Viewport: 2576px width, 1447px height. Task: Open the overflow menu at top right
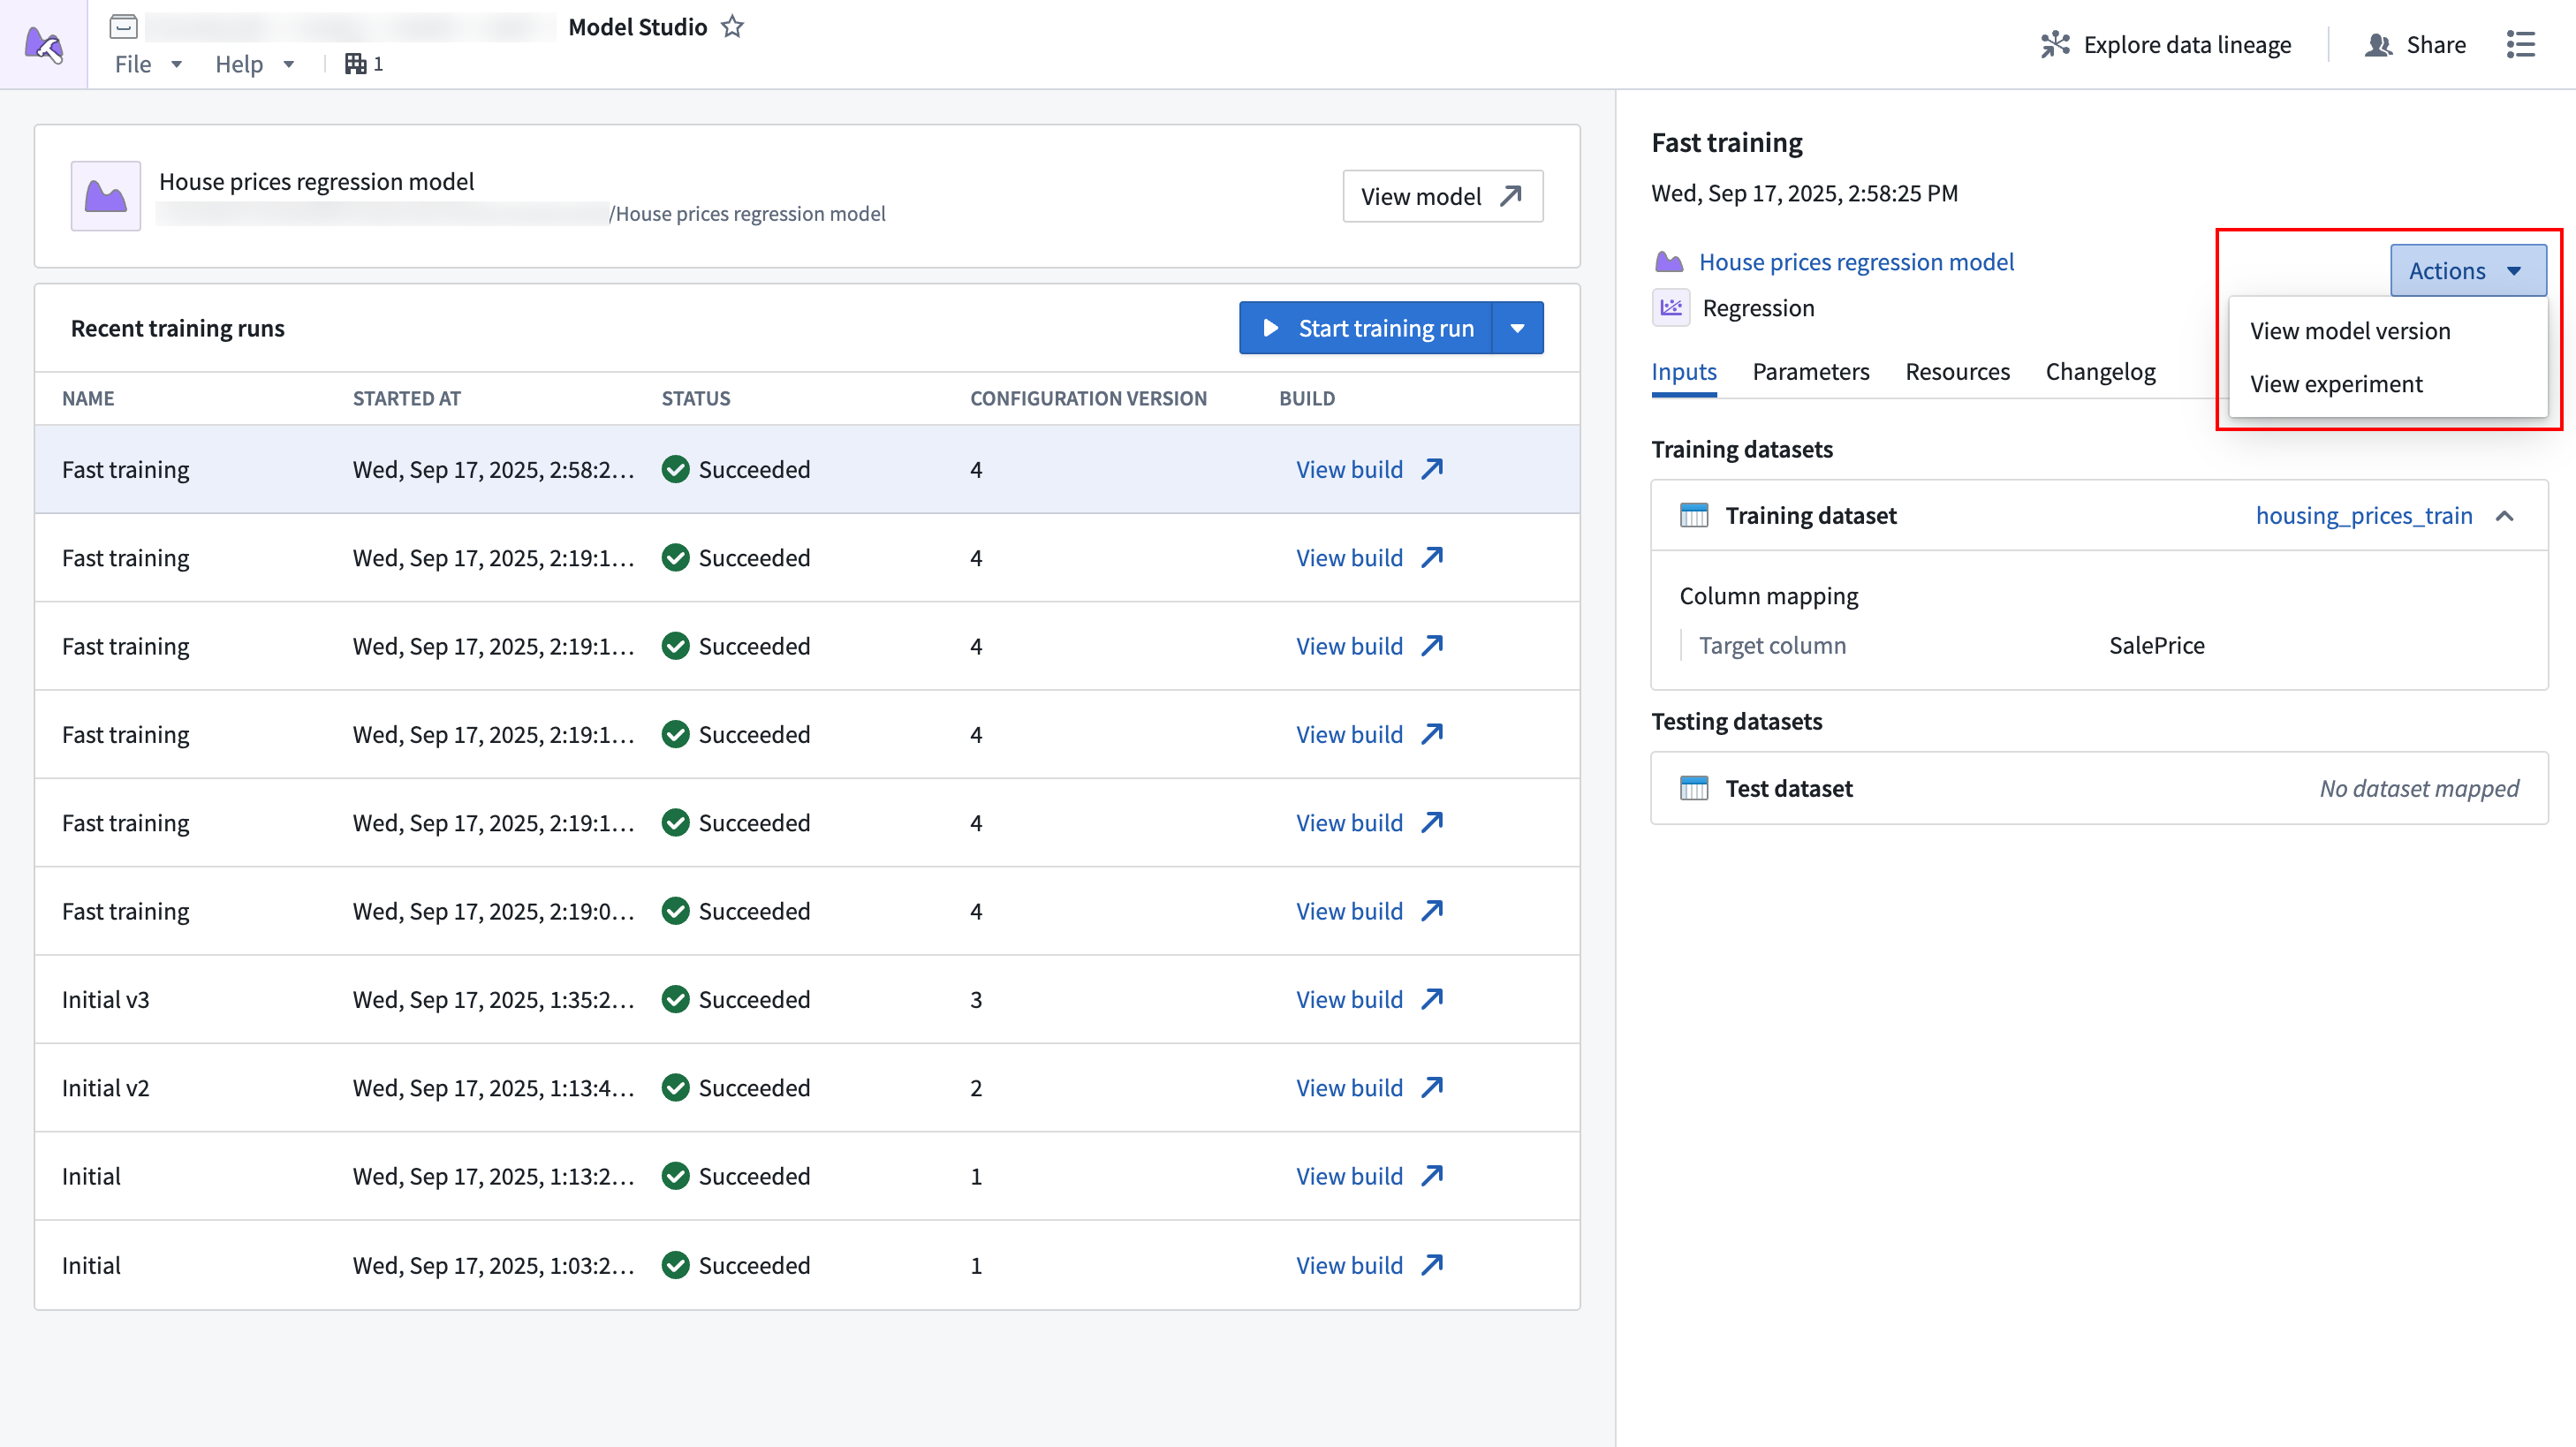pos(2522,44)
